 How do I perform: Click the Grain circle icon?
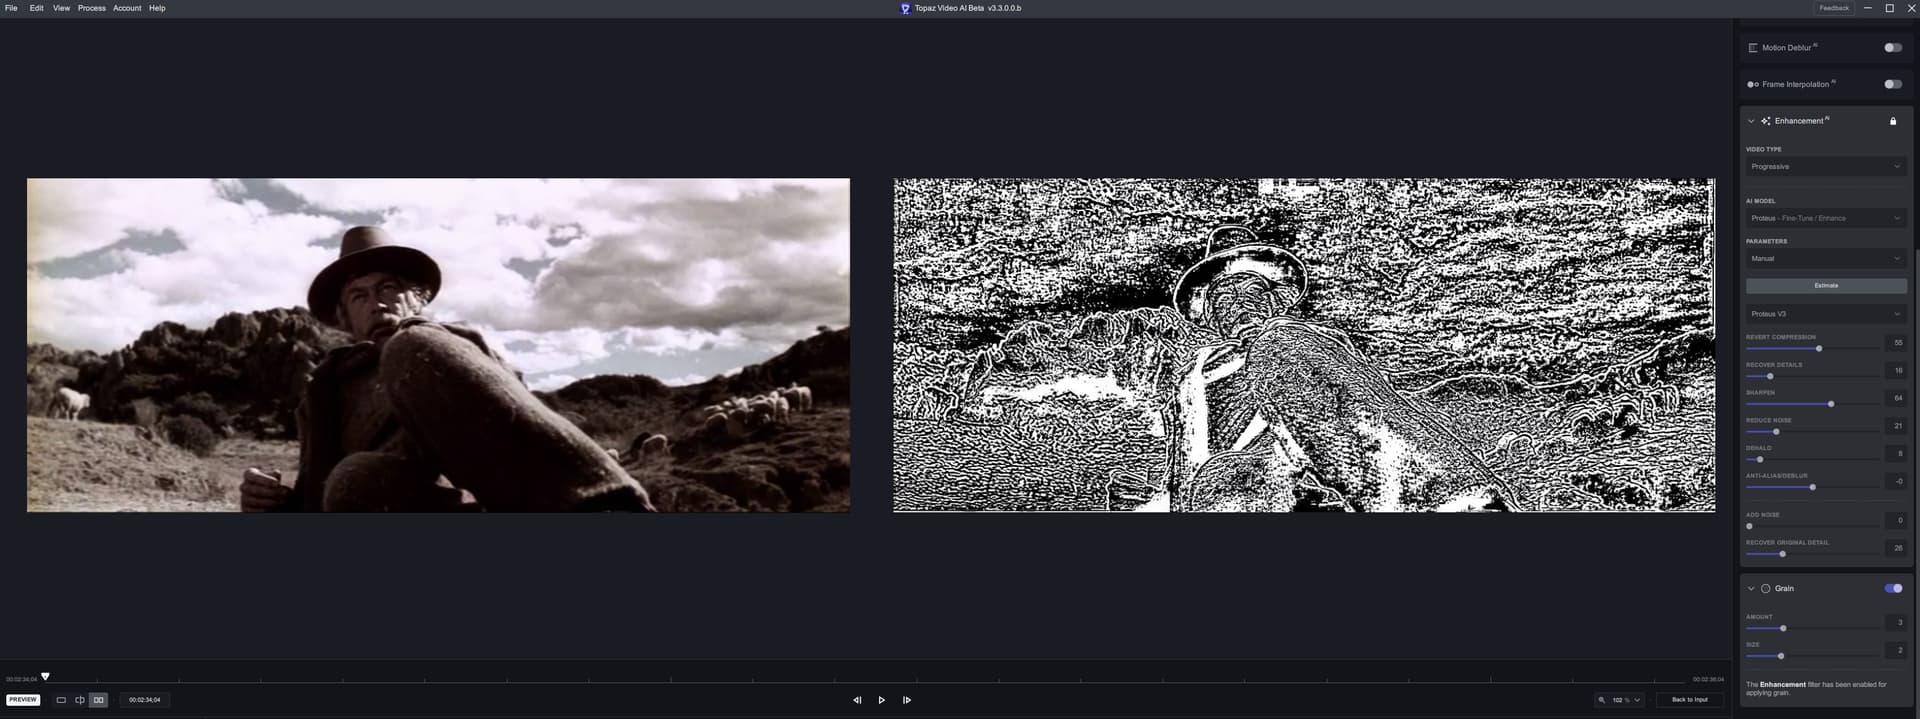[1766, 588]
